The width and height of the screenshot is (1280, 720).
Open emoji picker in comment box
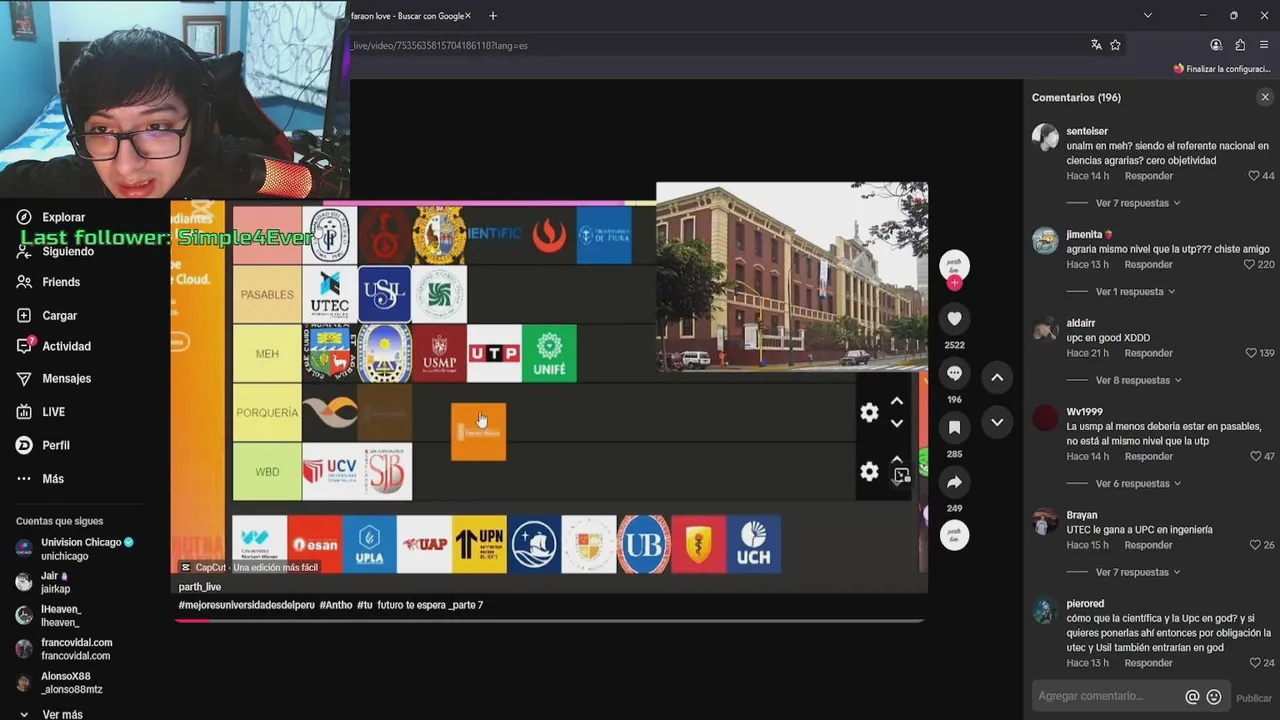(x=1214, y=697)
